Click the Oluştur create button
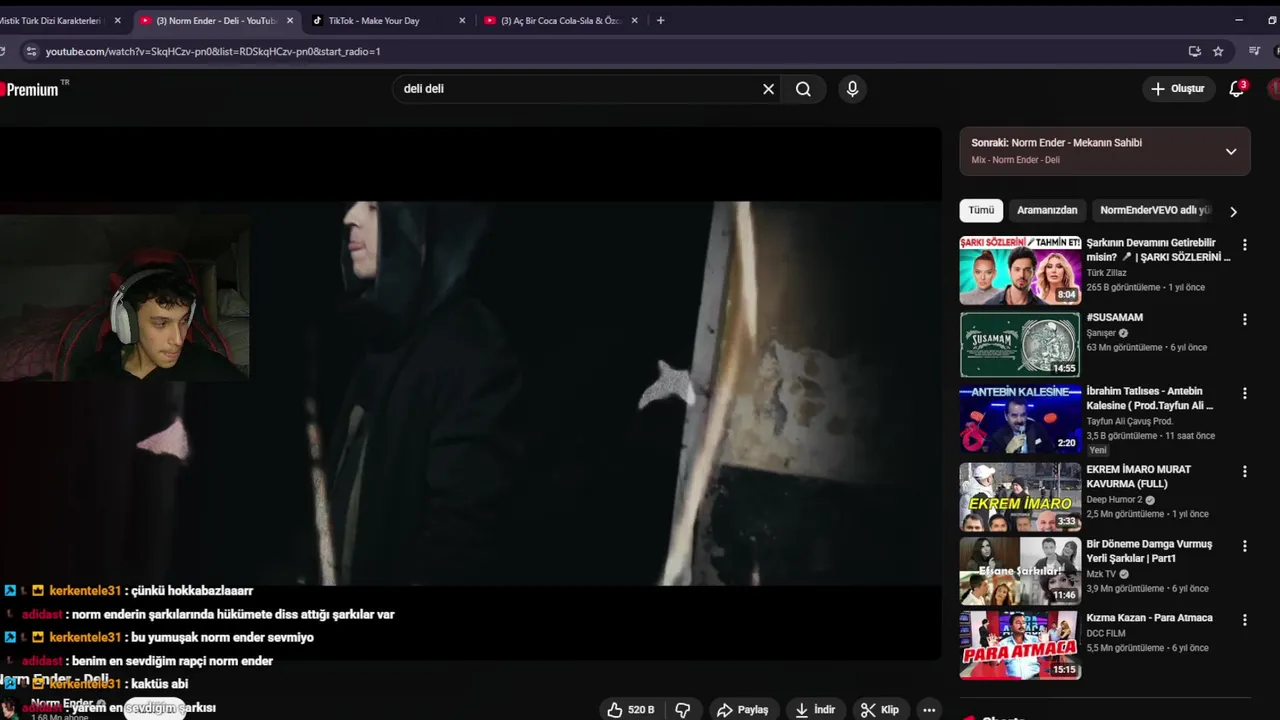This screenshot has height=720, width=1280. 1178,89
